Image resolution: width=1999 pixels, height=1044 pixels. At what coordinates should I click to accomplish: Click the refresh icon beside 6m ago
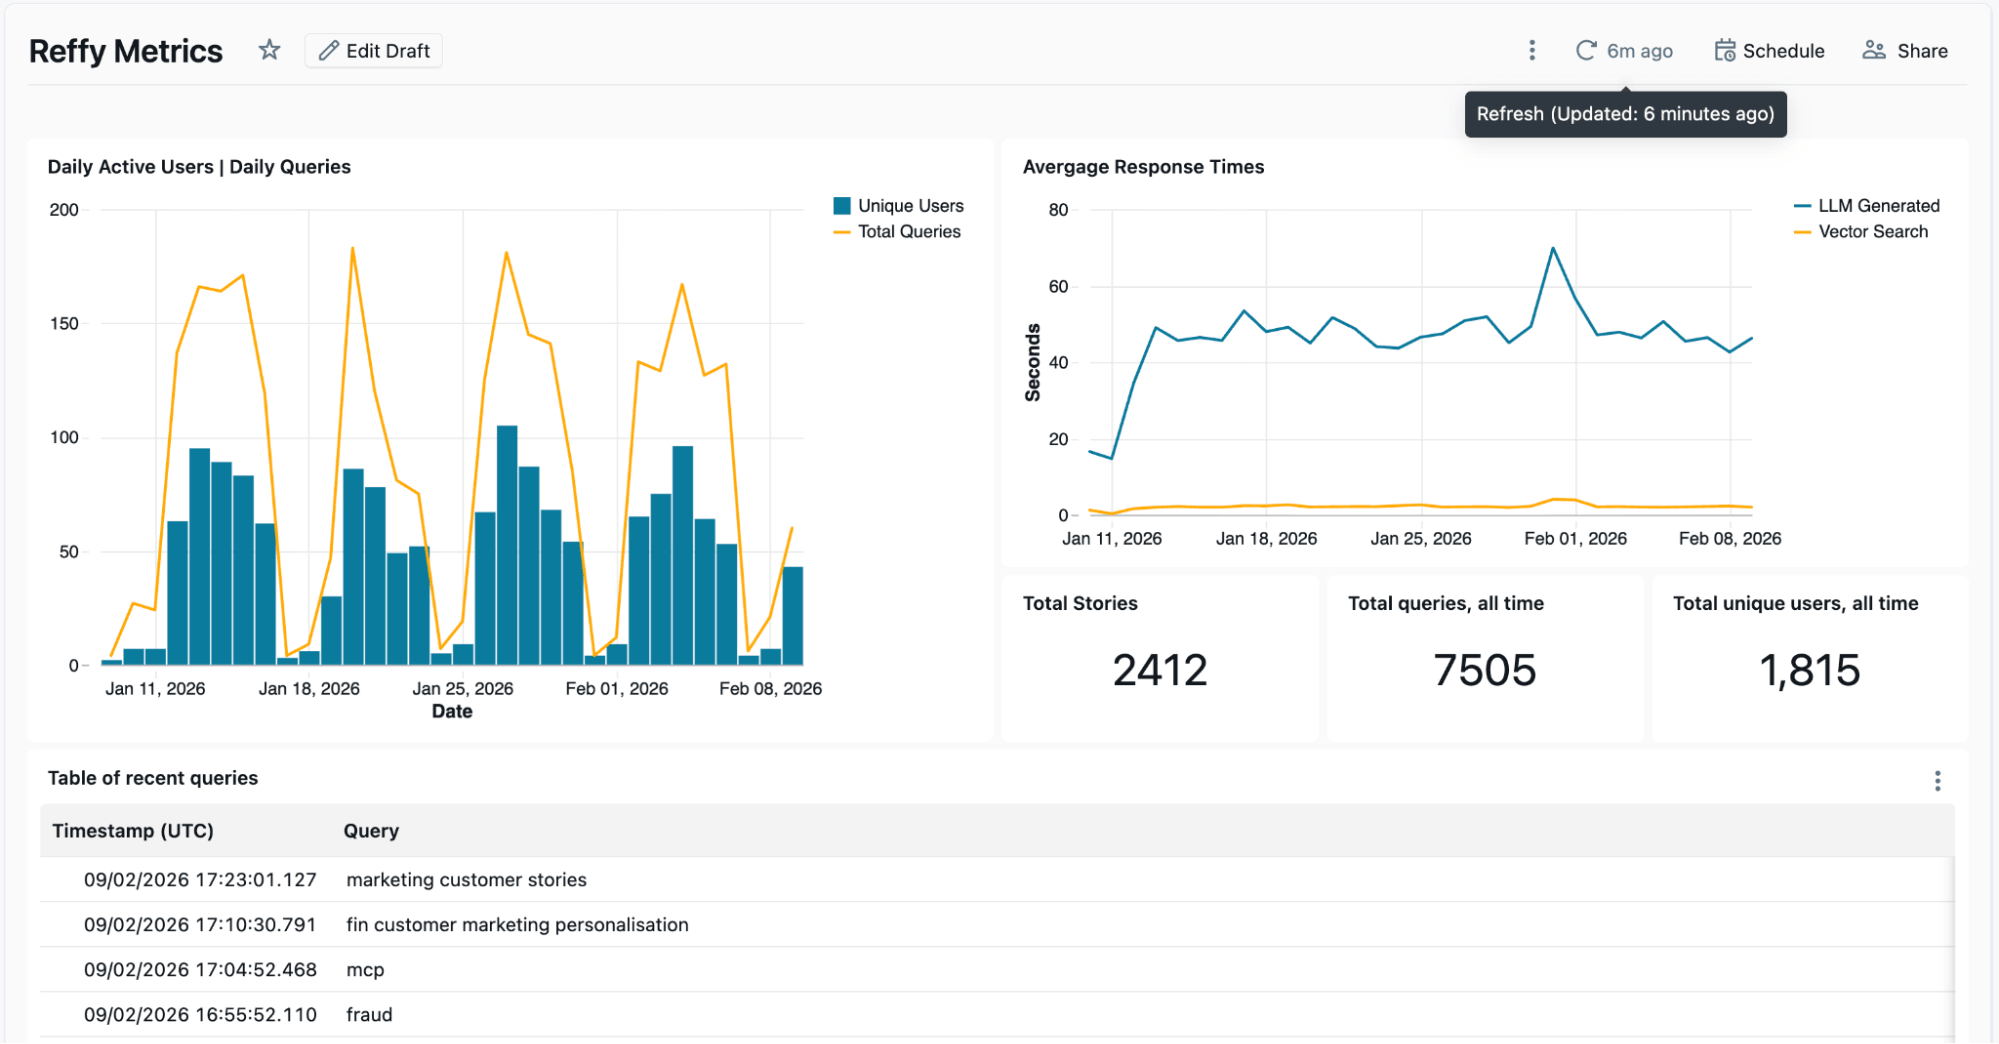[1586, 51]
